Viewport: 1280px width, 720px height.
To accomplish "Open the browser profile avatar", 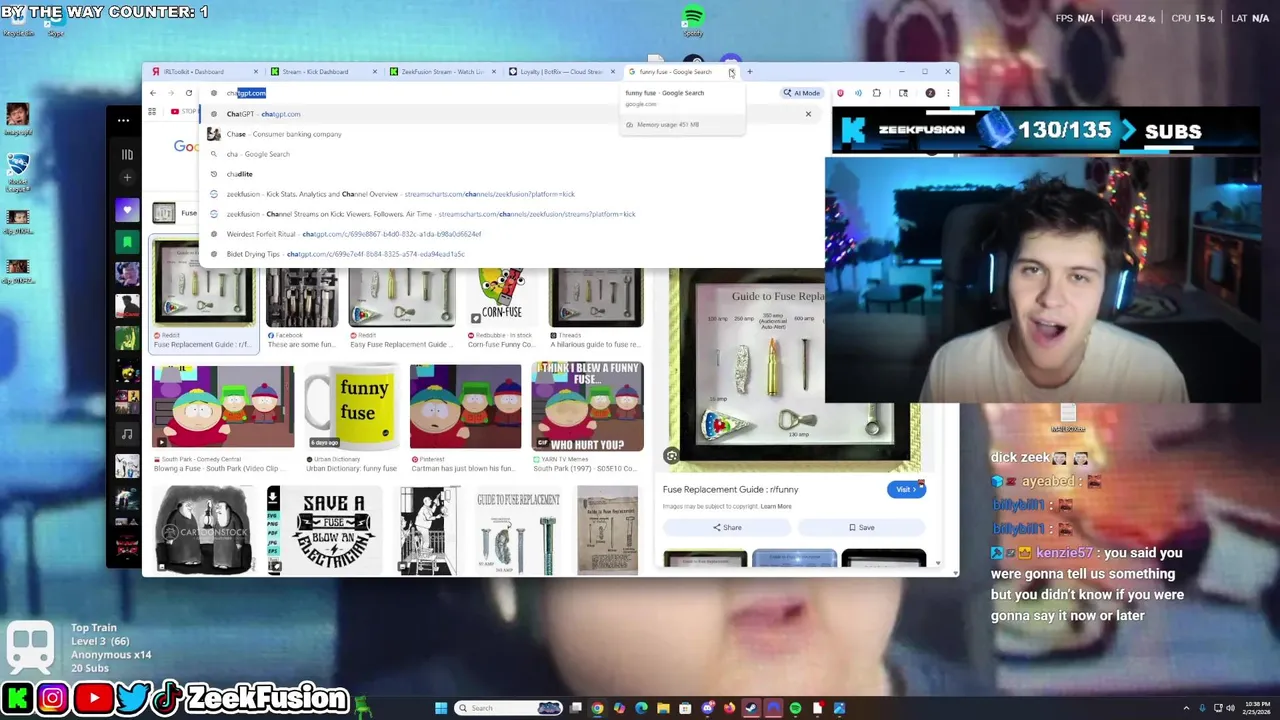I will pos(930,93).
